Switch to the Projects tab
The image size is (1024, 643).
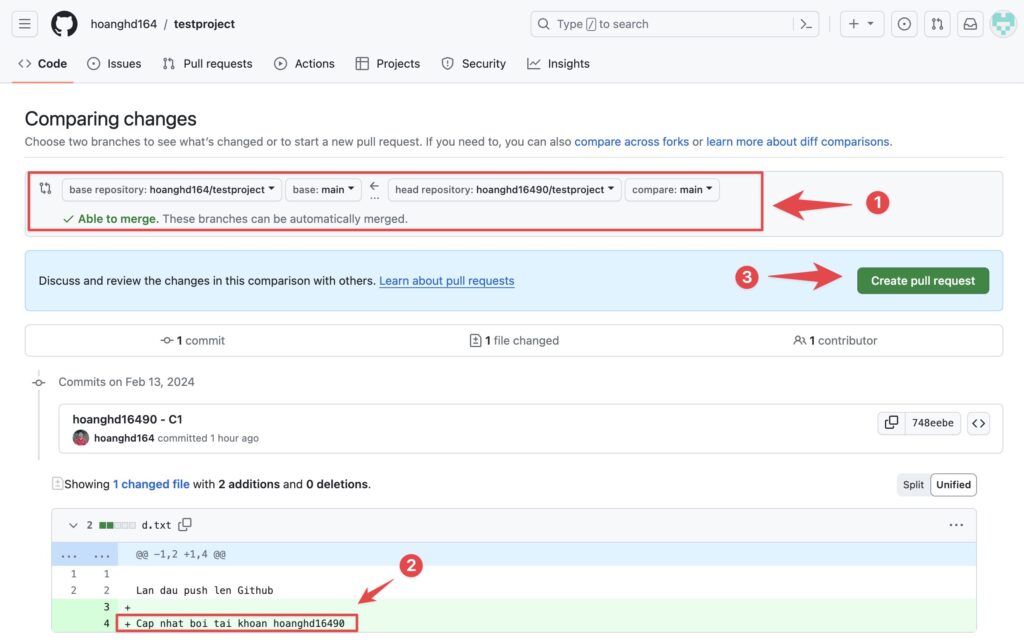coord(388,63)
